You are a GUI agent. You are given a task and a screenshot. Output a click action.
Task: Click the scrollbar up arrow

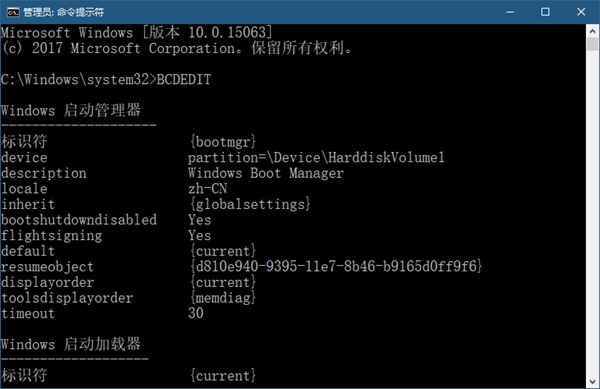tap(592, 31)
